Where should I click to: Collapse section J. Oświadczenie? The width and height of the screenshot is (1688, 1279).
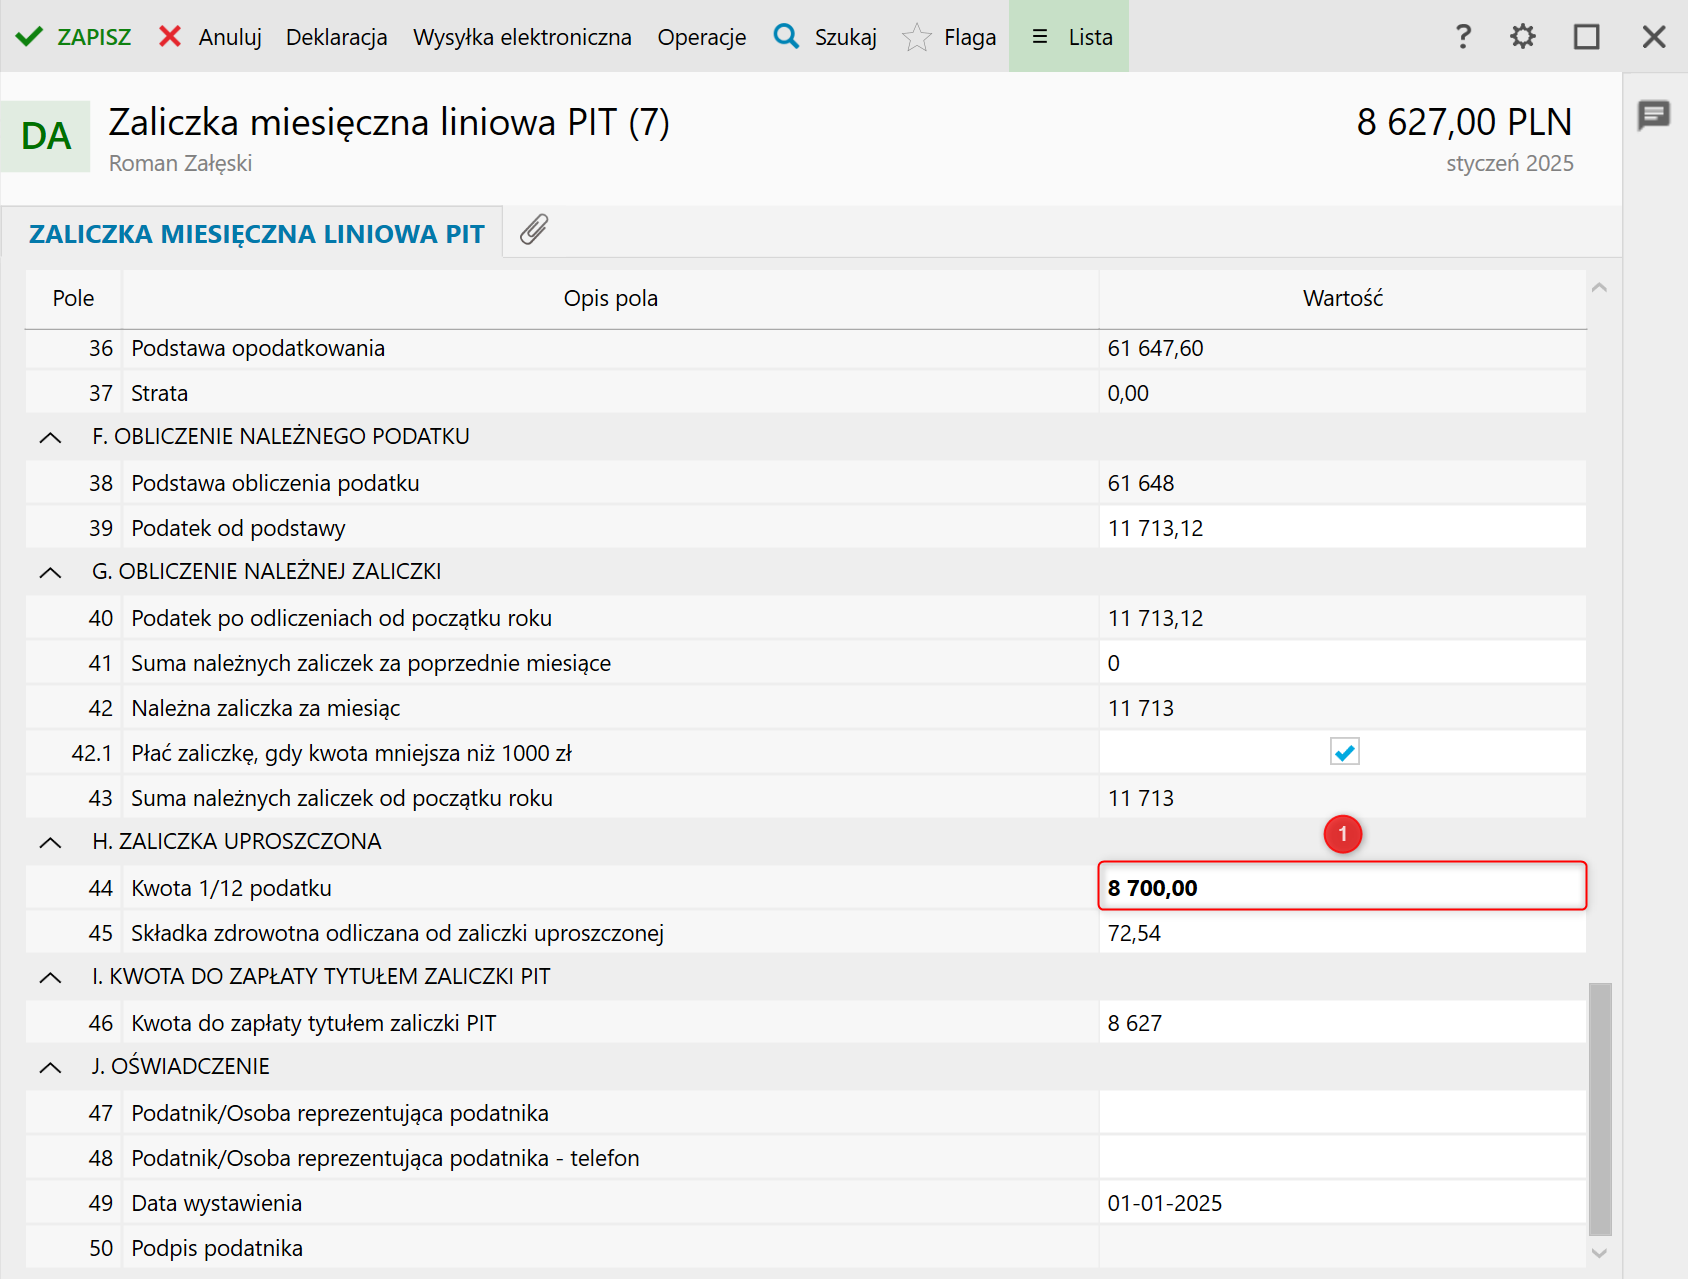(x=50, y=1067)
